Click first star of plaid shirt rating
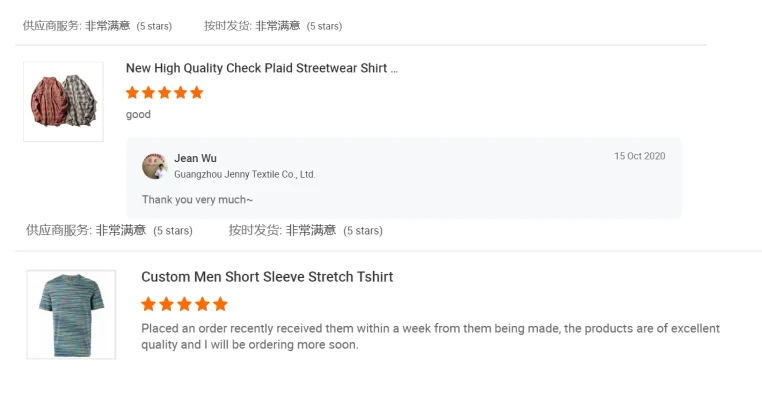This screenshot has height=405, width=762. 133,93
